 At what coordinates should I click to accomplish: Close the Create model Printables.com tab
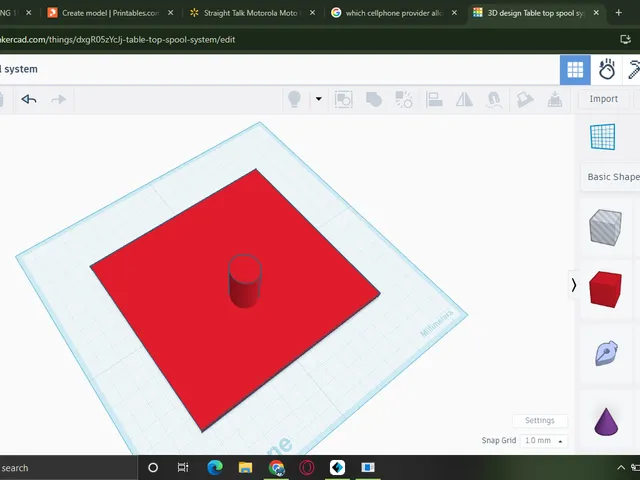click(171, 13)
